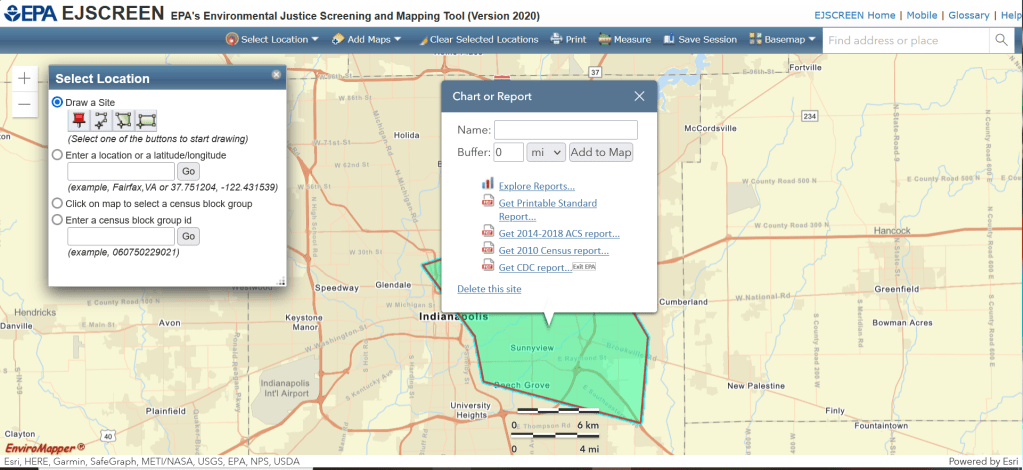This screenshot has height=470, width=1023.
Task: Close the Chart or Report popup
Action: click(x=639, y=96)
